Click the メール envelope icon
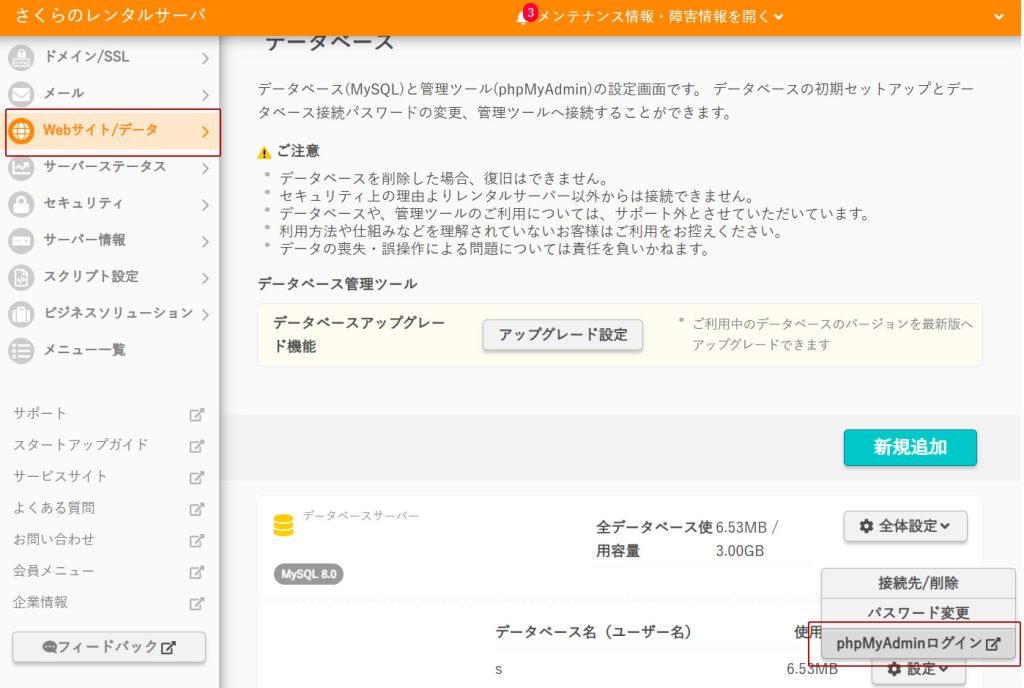 tap(21, 94)
